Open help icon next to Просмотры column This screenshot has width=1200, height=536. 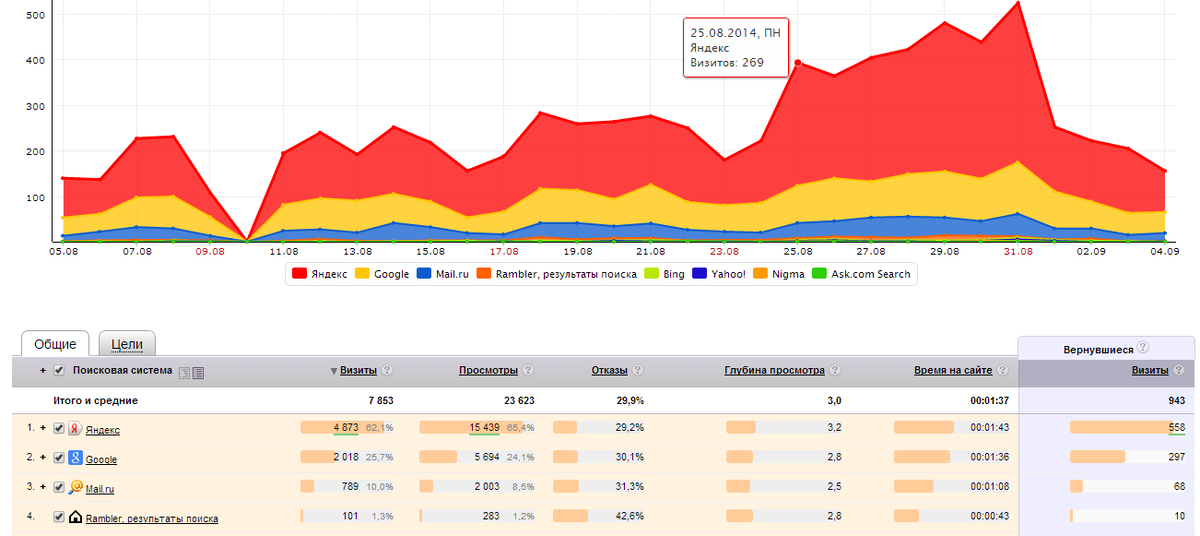(x=528, y=370)
